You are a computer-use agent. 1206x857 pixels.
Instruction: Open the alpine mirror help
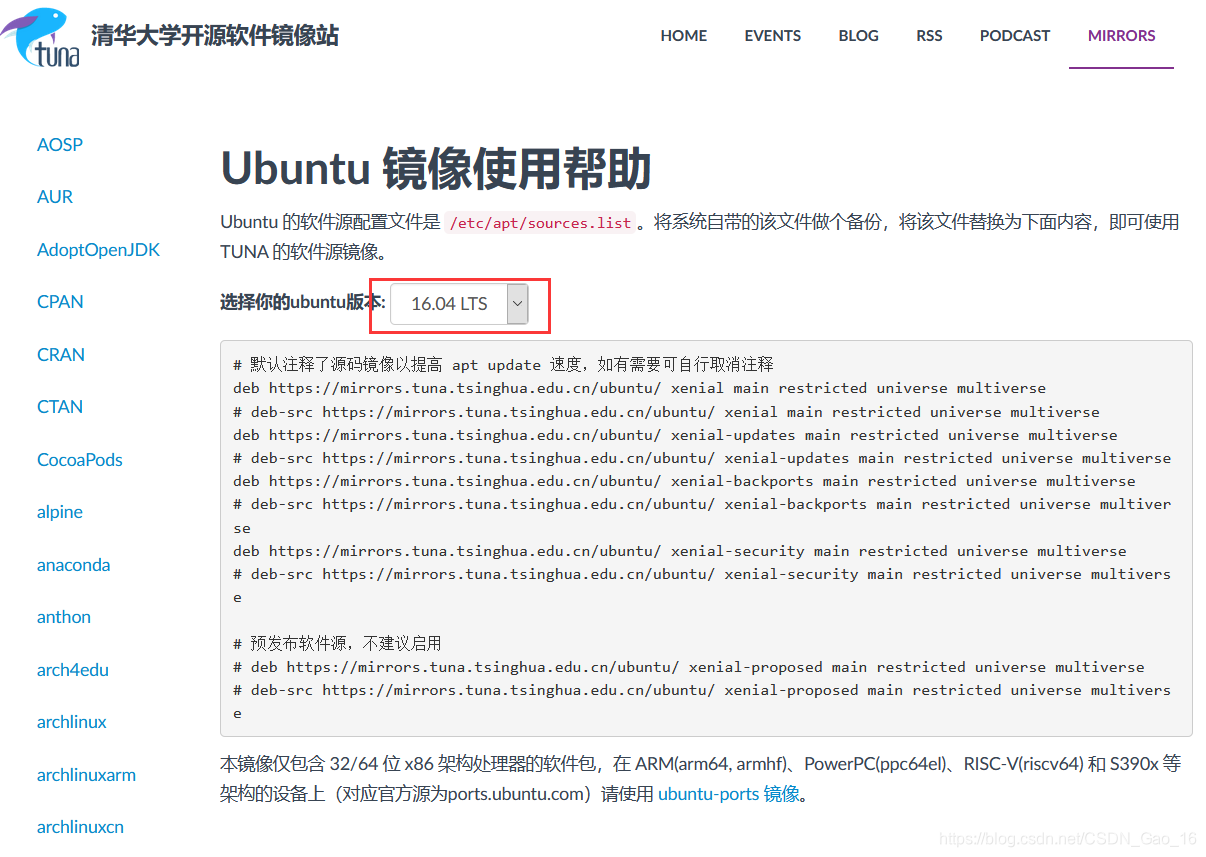tap(60, 512)
